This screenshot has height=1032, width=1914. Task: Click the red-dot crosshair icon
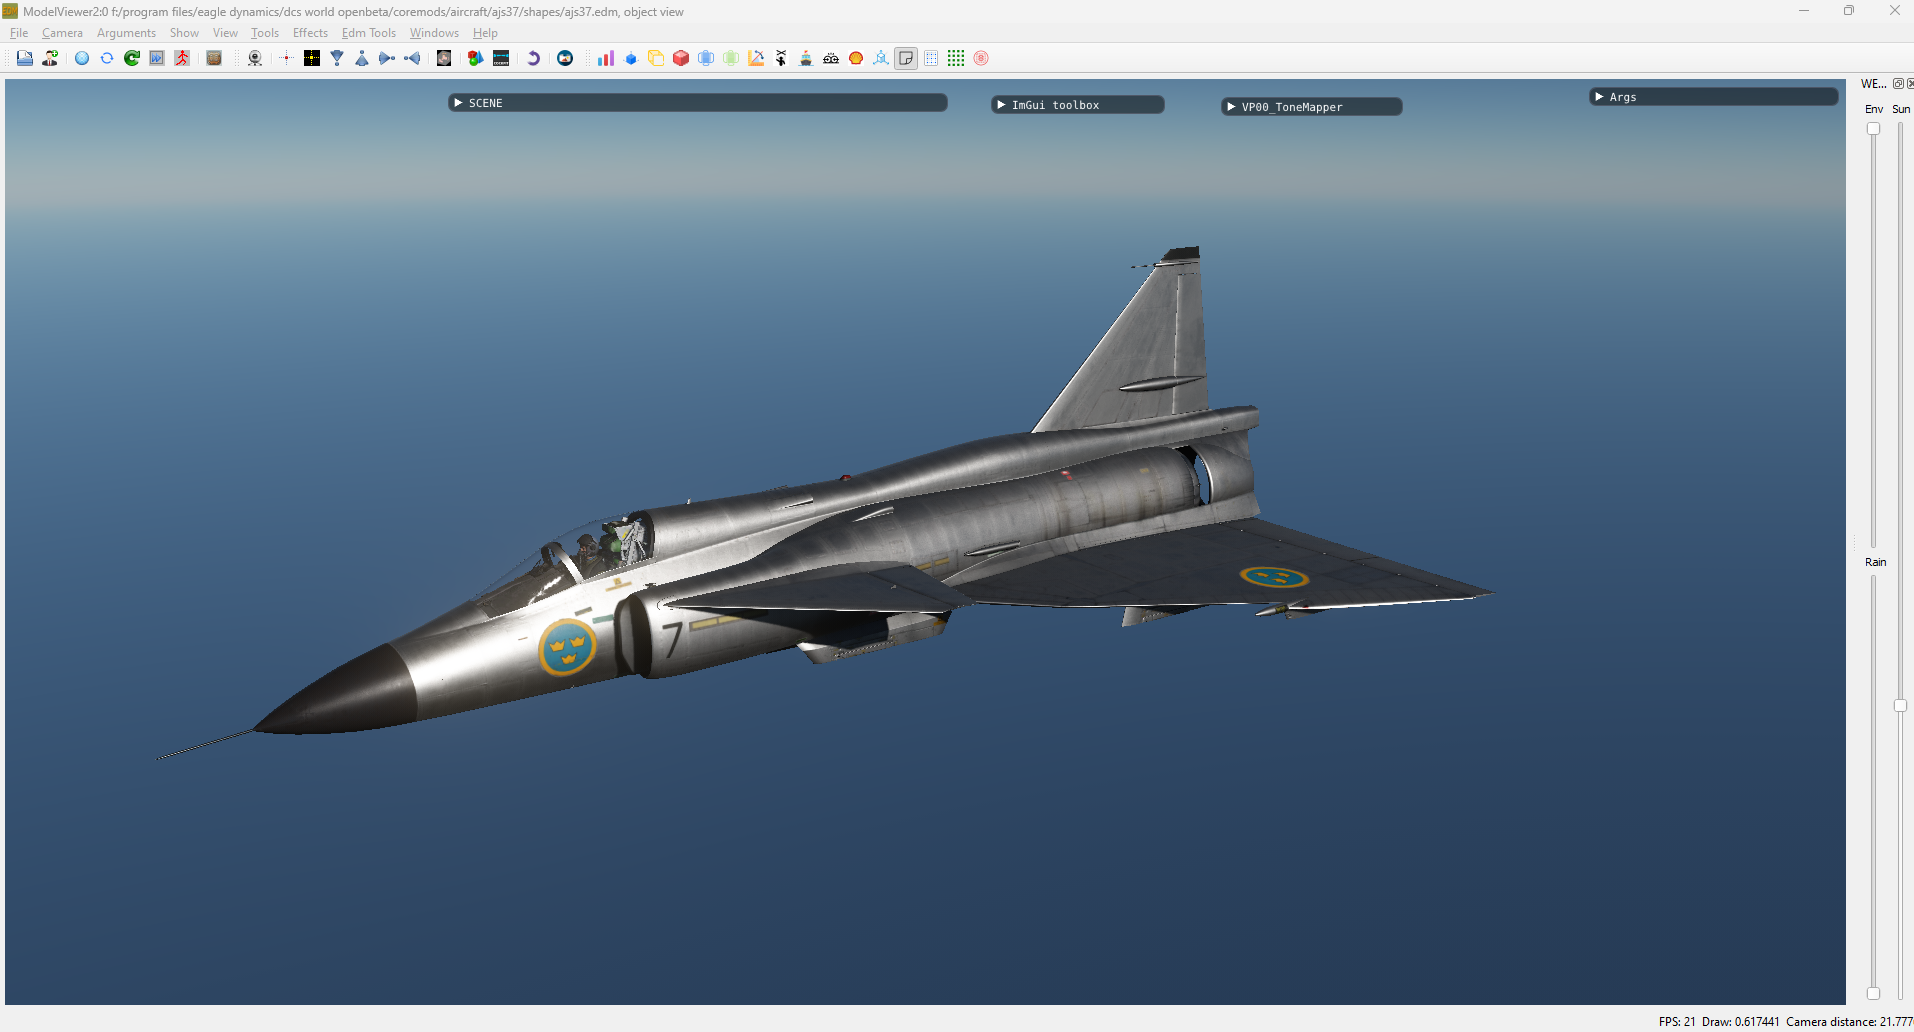pyautogui.click(x=286, y=58)
